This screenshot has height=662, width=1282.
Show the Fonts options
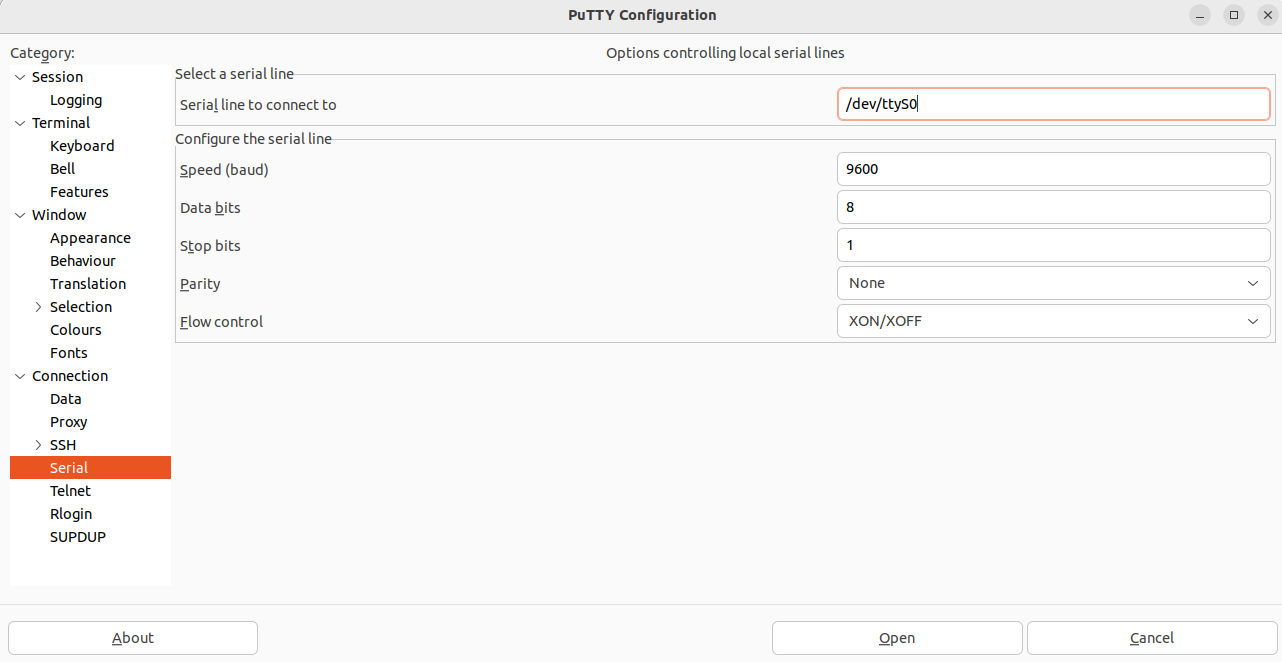point(69,353)
